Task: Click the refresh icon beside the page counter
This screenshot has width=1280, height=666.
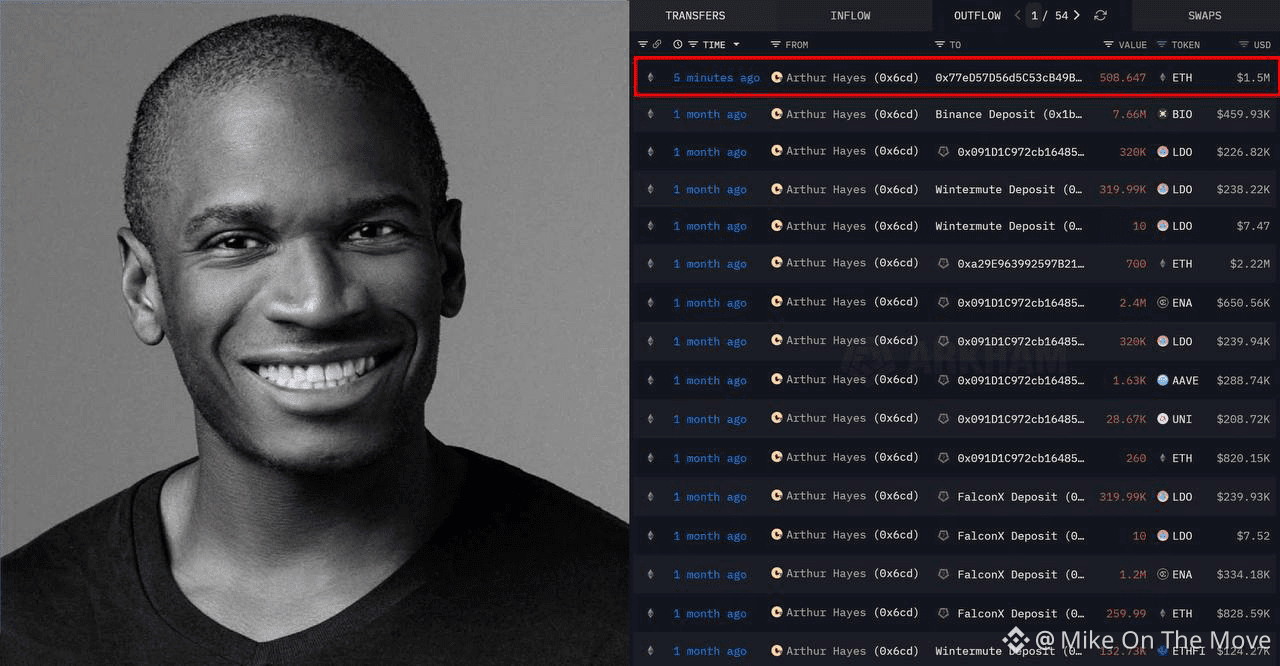Action: [1100, 15]
